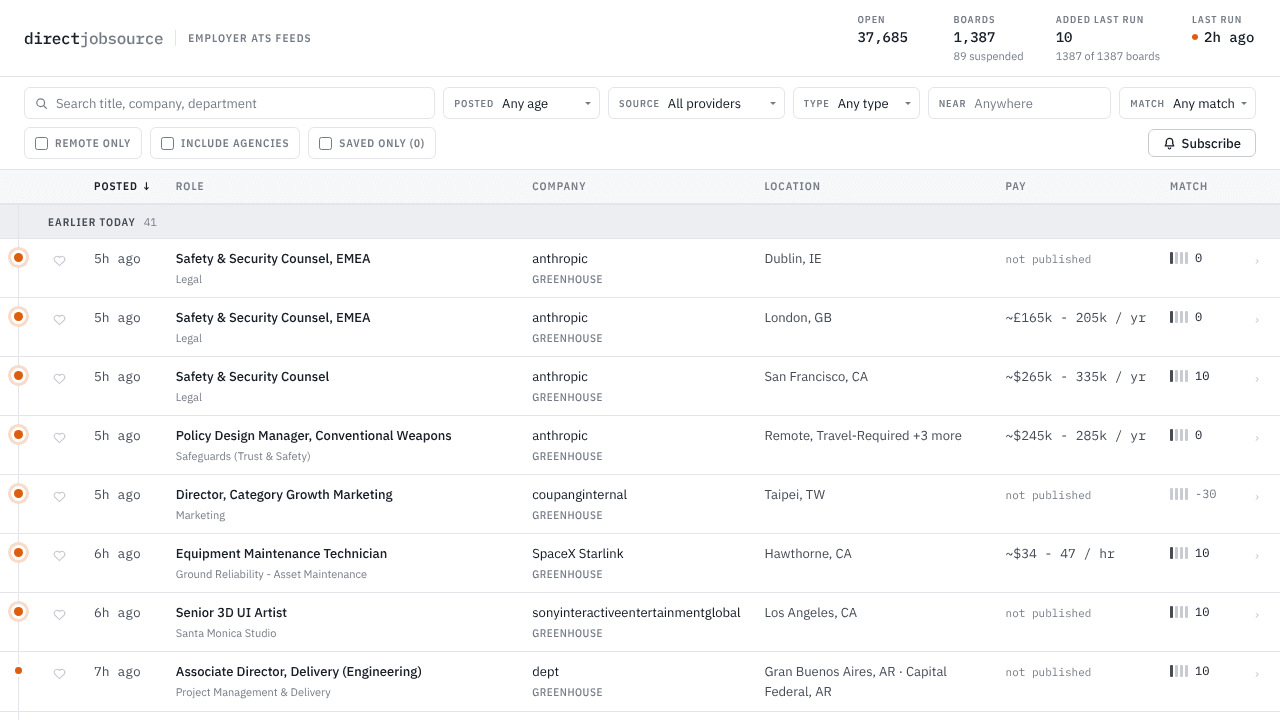The image size is (1280, 720).
Task: Open the Equipment Maintenance Technician listing
Action: point(281,554)
